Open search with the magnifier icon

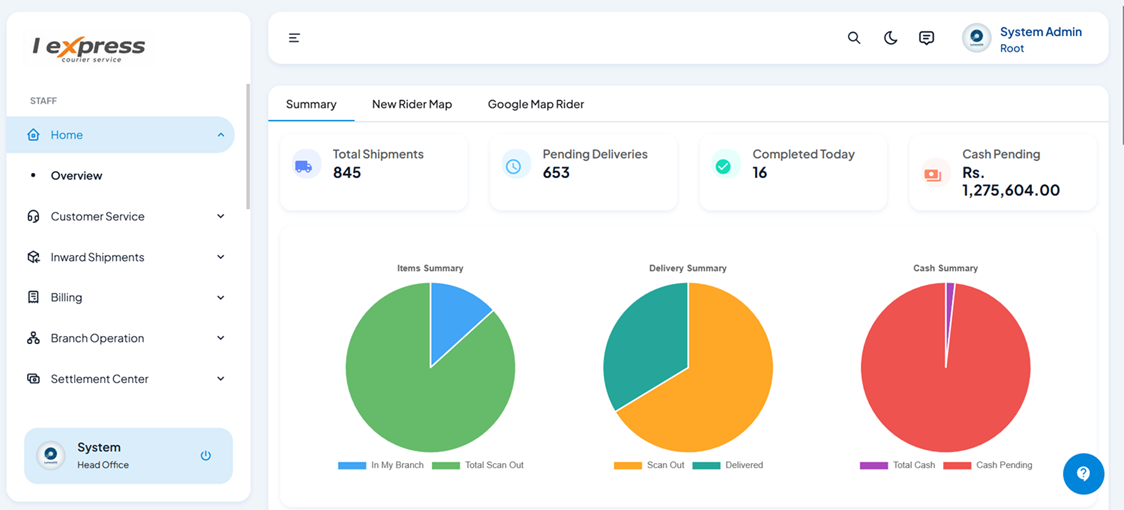click(854, 38)
